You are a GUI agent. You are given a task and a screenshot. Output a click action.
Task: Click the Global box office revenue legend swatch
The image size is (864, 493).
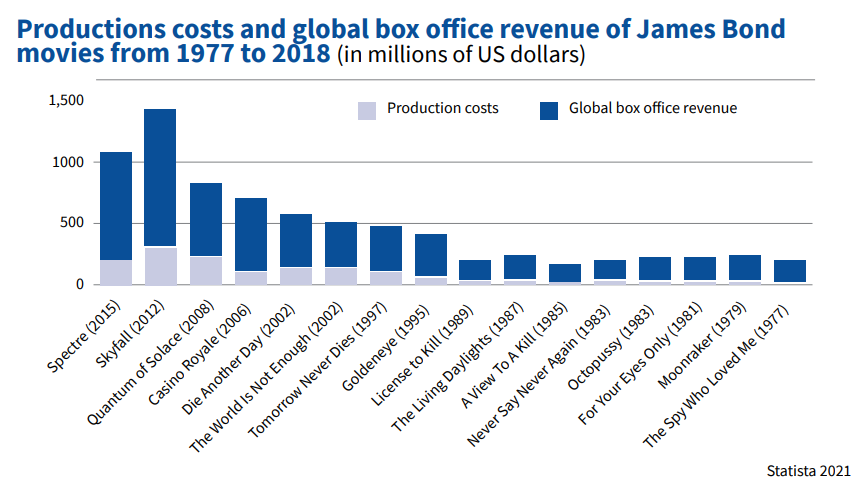click(x=549, y=111)
